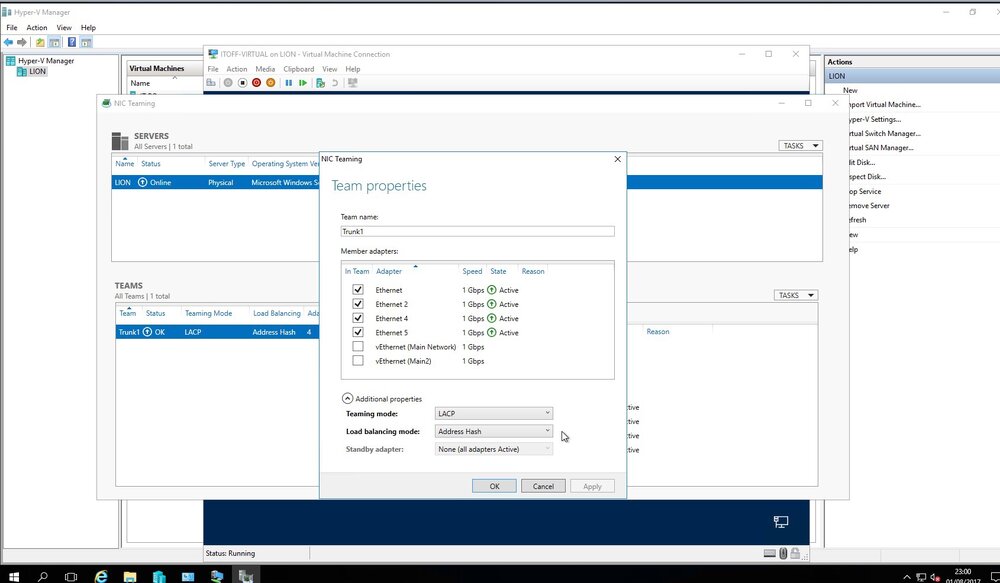This screenshot has width=1000, height=583.
Task: Open the Teaming mode LACP dropdown
Action: 494,413
